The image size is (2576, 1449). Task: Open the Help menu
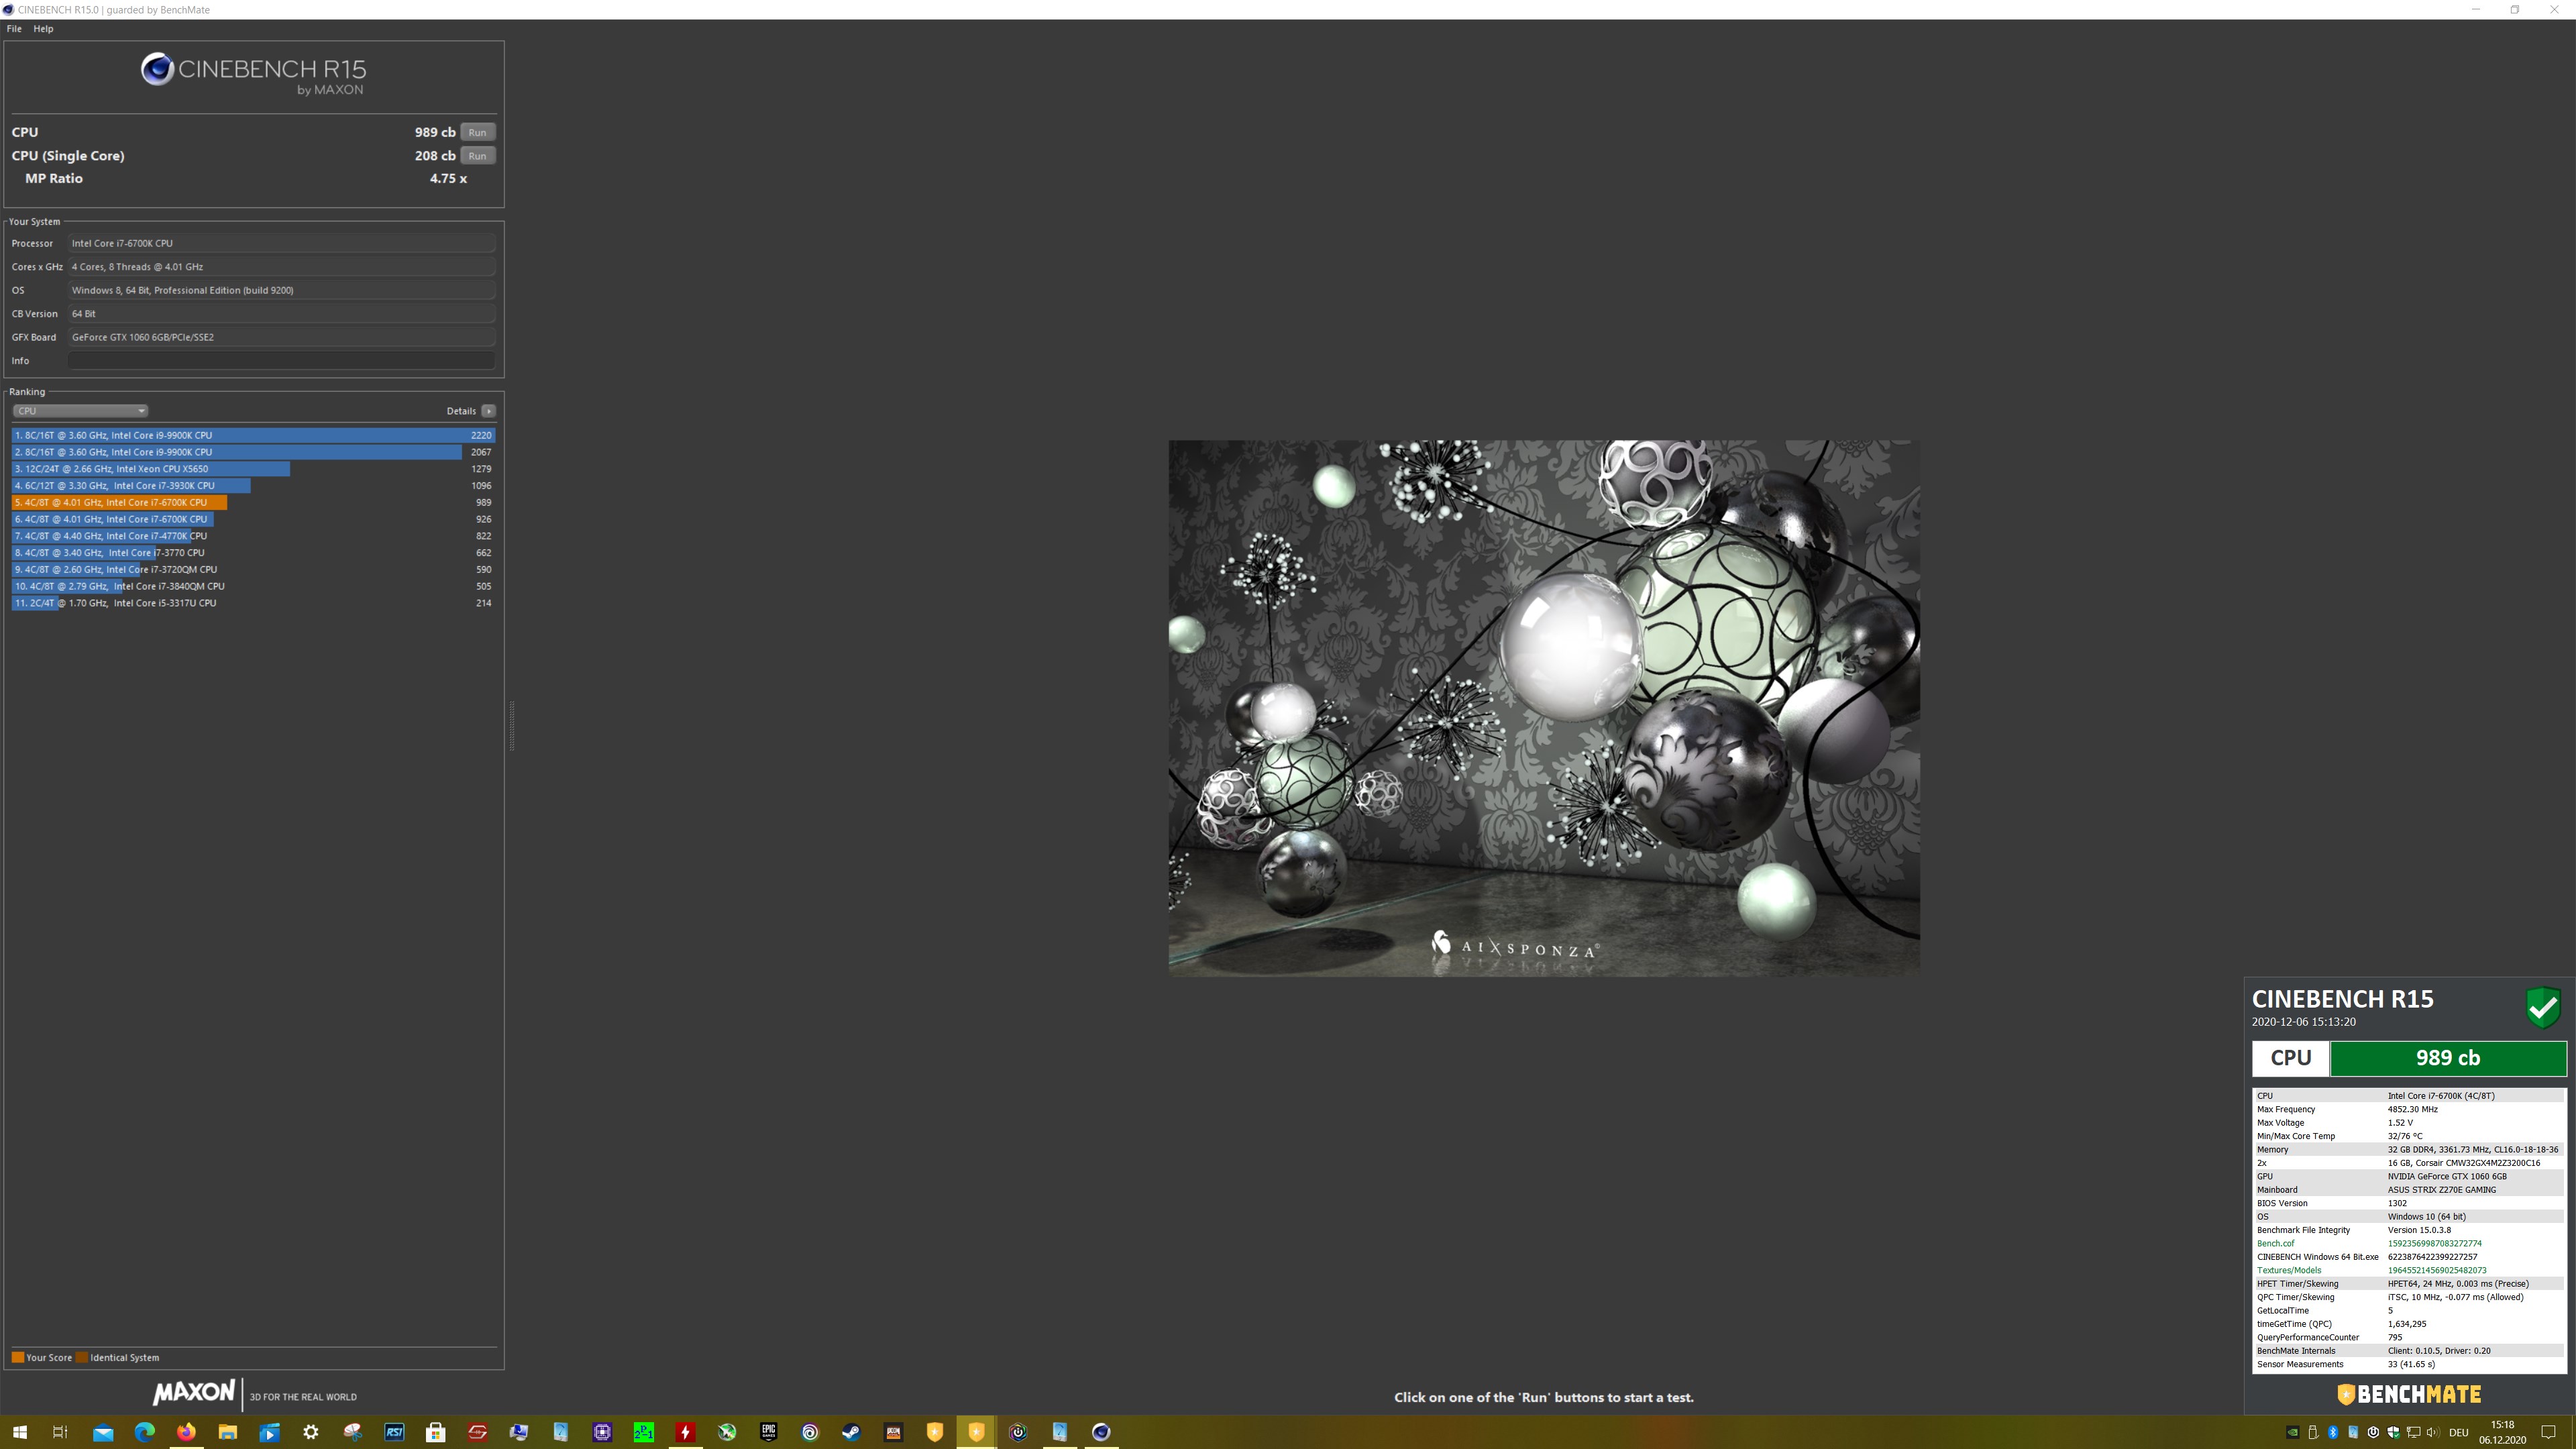click(x=43, y=29)
